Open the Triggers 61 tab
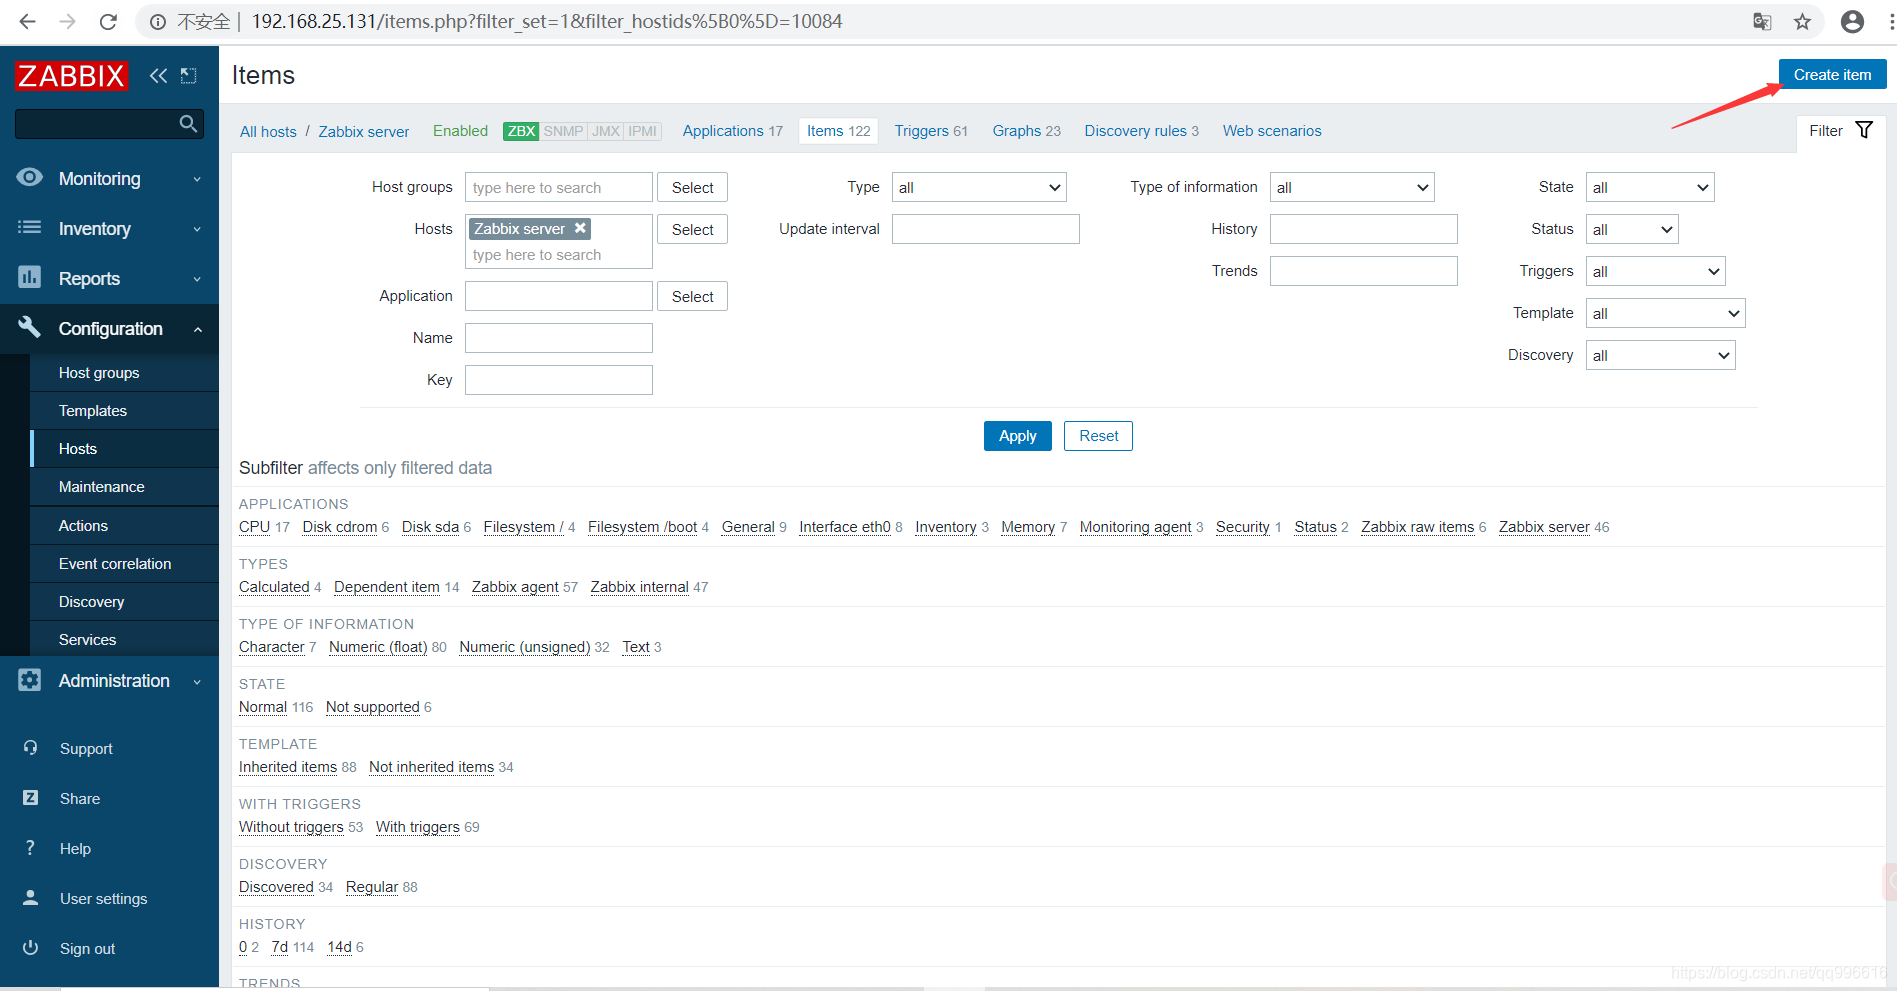The width and height of the screenshot is (1897, 991). click(931, 131)
